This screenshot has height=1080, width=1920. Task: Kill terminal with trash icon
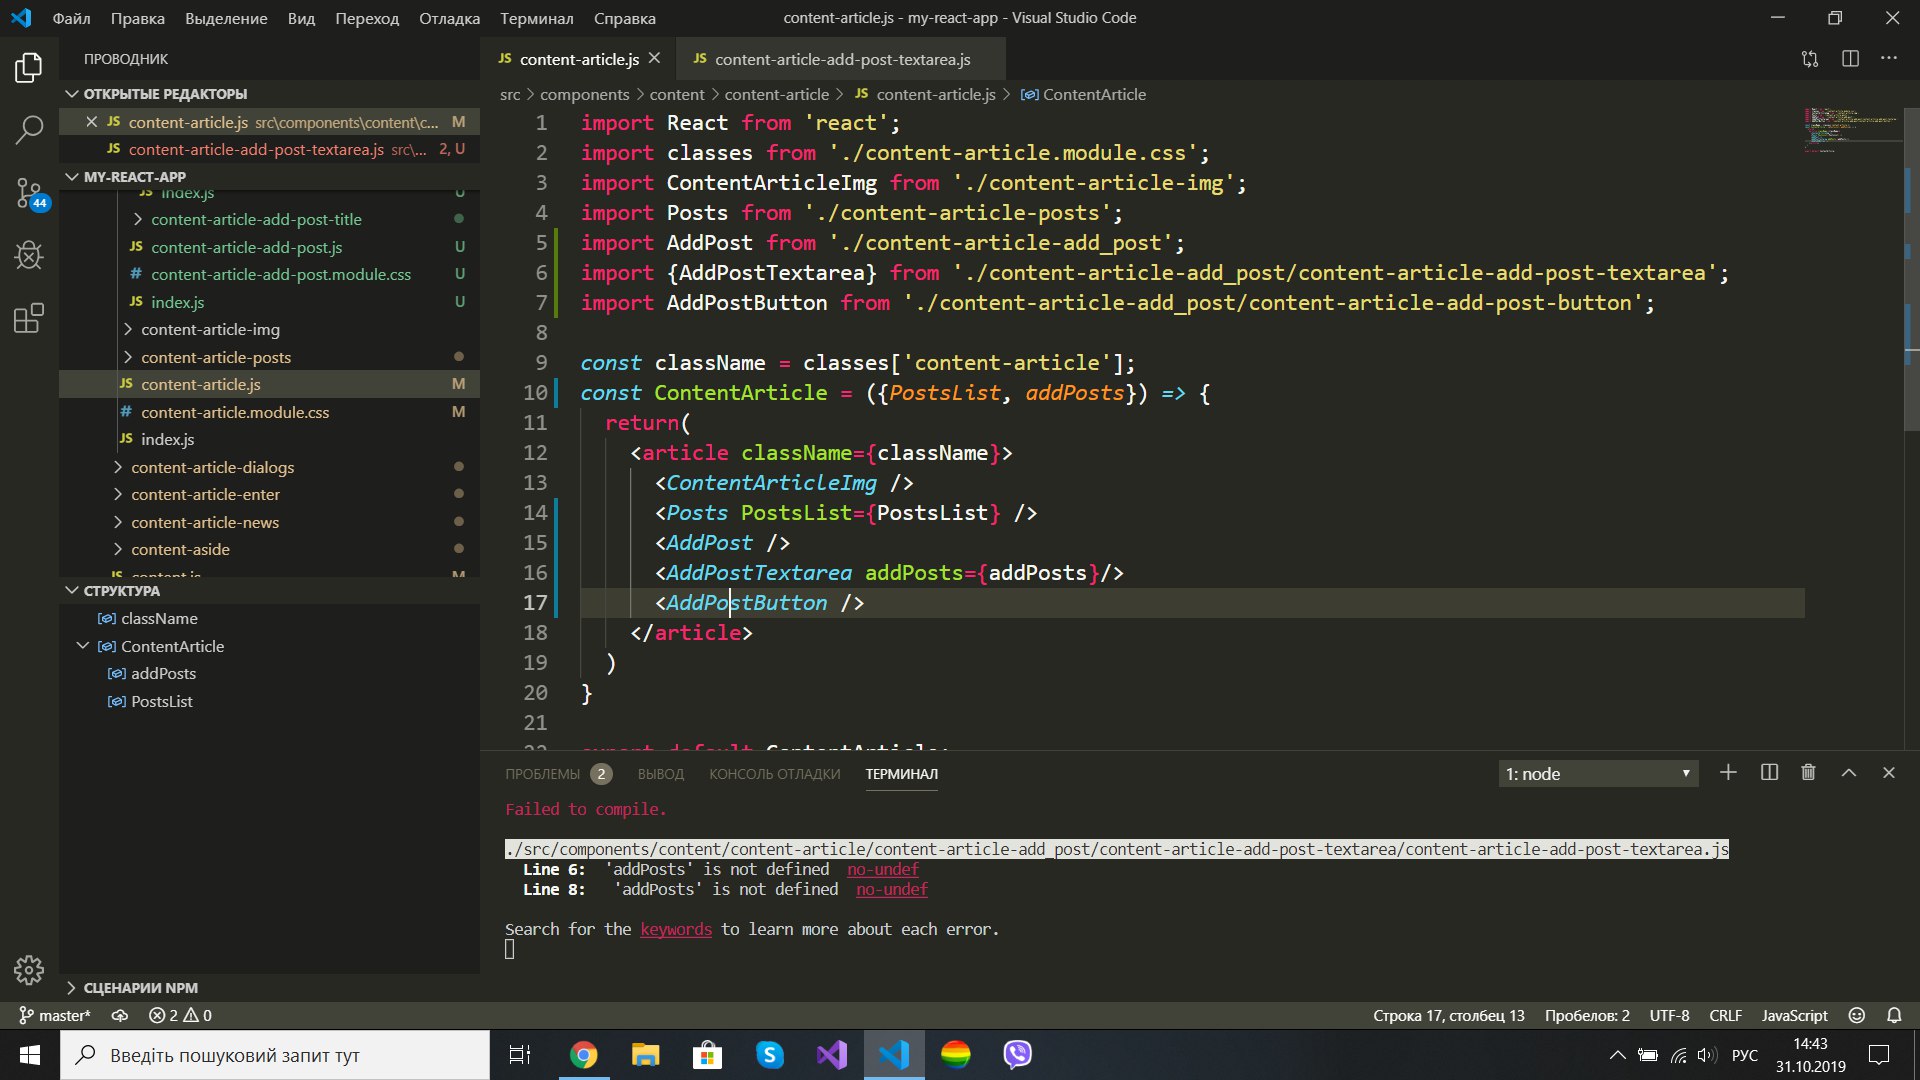(1808, 773)
